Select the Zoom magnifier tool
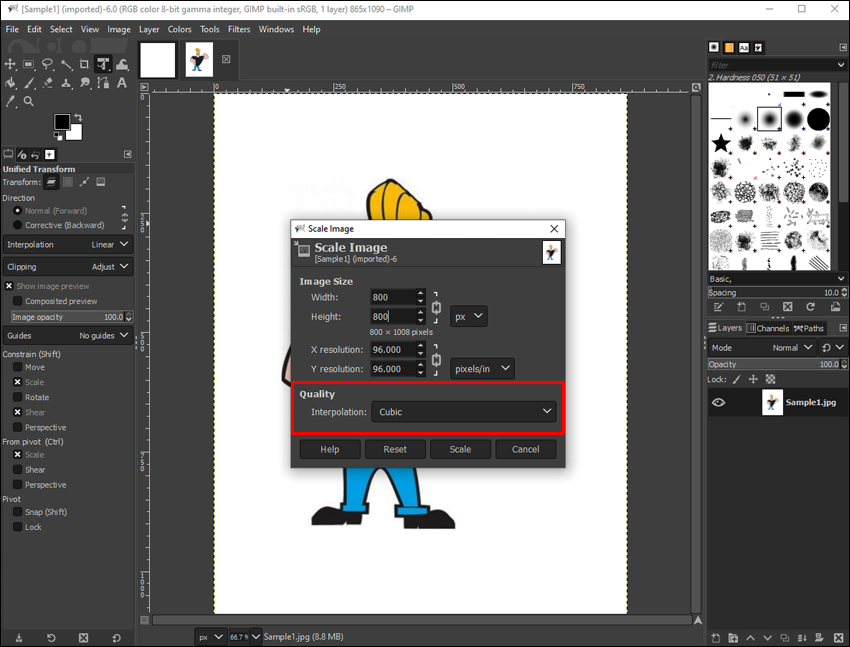Image resolution: width=850 pixels, height=647 pixels. click(x=29, y=101)
